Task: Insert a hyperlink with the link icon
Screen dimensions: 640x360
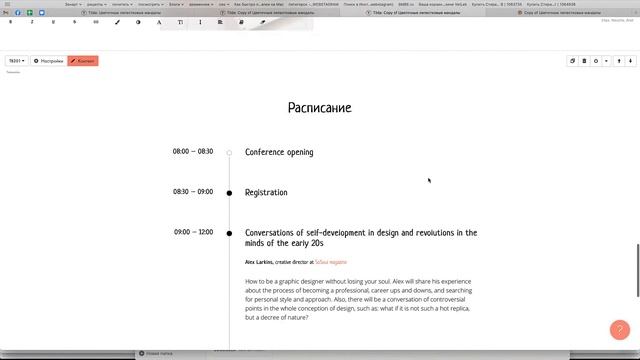Action: click(x=96, y=22)
